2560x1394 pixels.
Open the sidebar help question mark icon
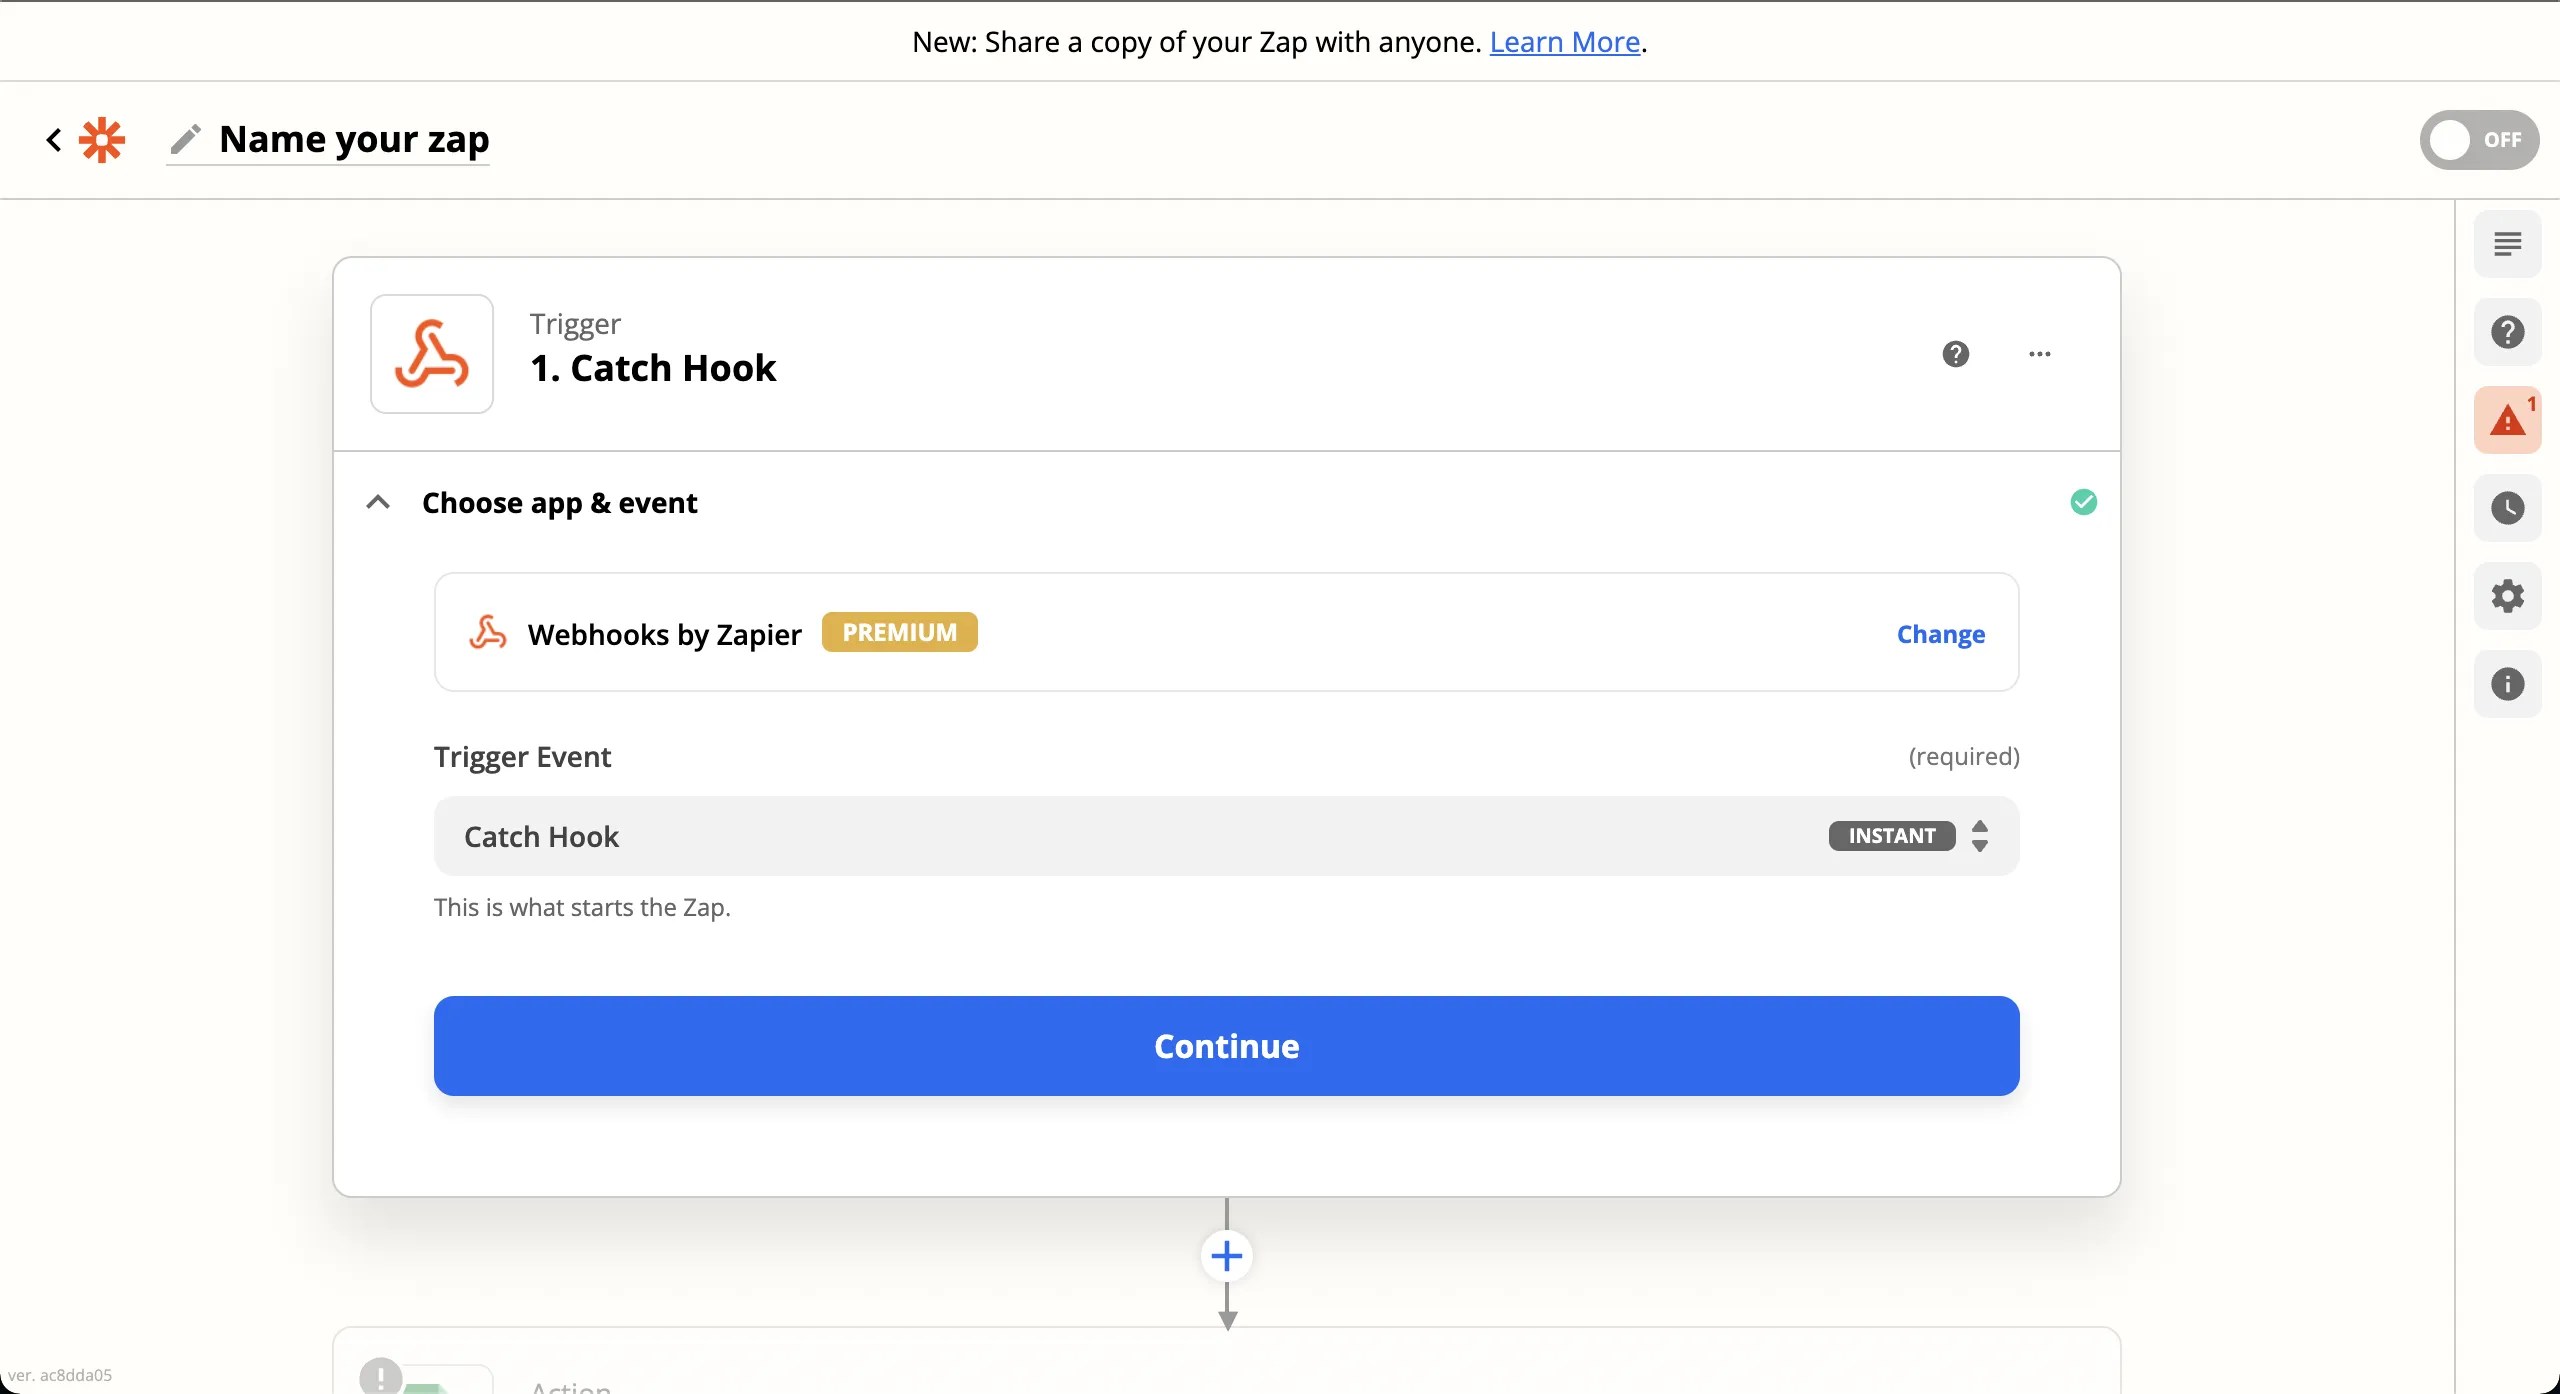pyautogui.click(x=2507, y=332)
